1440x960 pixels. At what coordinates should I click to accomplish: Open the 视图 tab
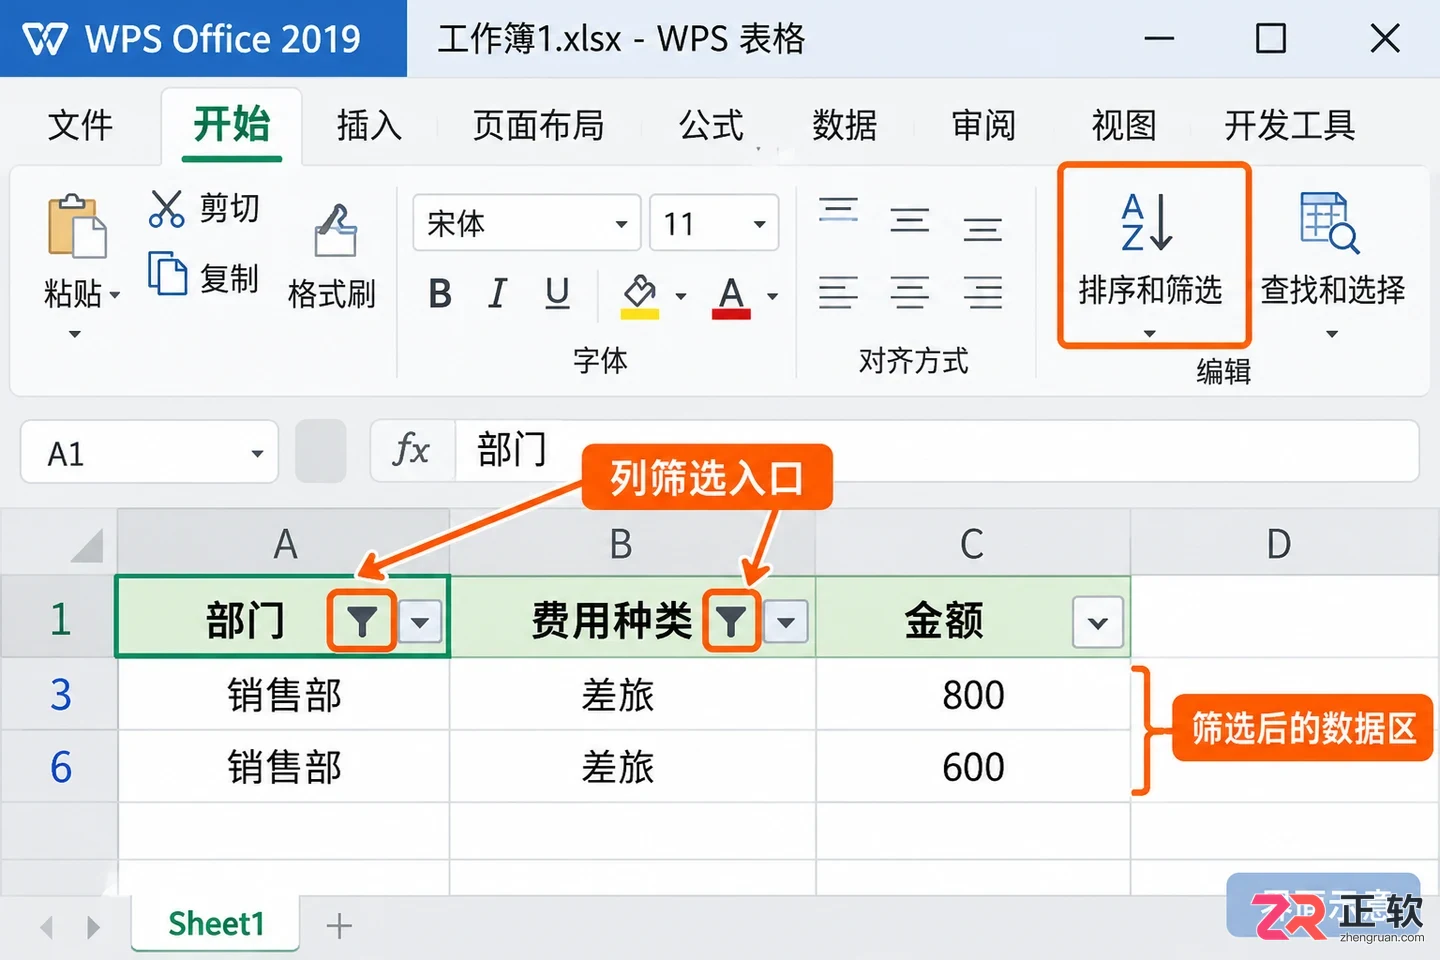pos(1124,126)
